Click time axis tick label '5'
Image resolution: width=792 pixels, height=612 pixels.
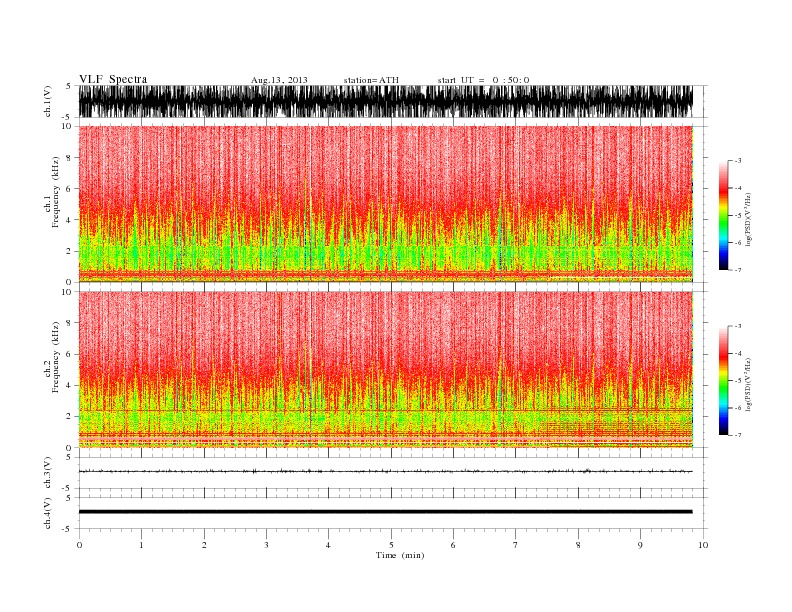click(x=391, y=545)
